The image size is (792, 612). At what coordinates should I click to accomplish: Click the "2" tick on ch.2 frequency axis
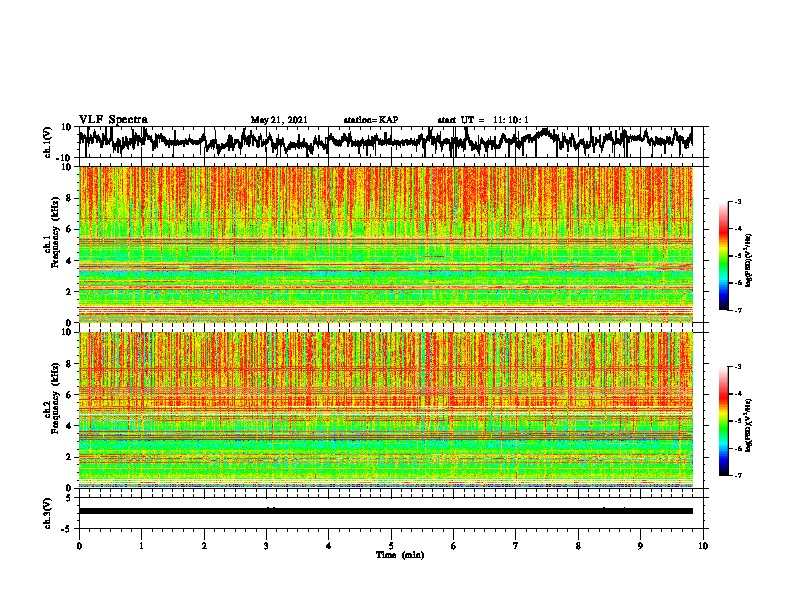(69, 457)
